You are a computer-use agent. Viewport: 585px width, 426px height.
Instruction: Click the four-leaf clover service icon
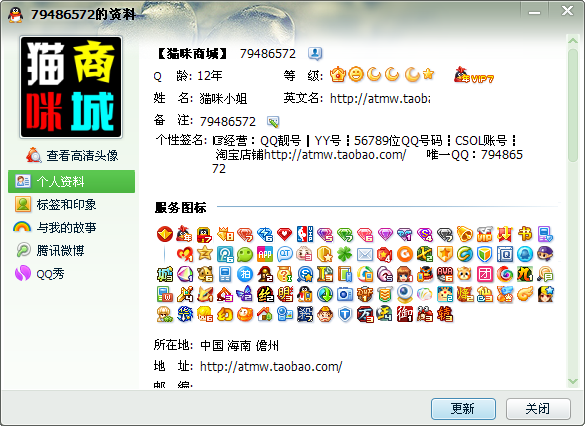coord(345,254)
